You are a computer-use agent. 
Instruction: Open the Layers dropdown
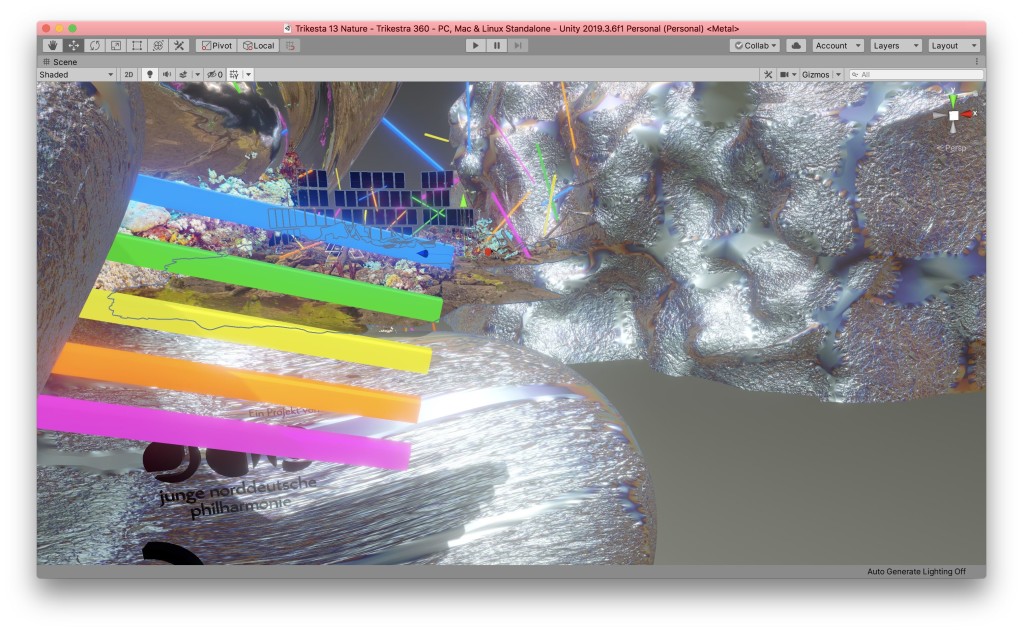coord(895,46)
